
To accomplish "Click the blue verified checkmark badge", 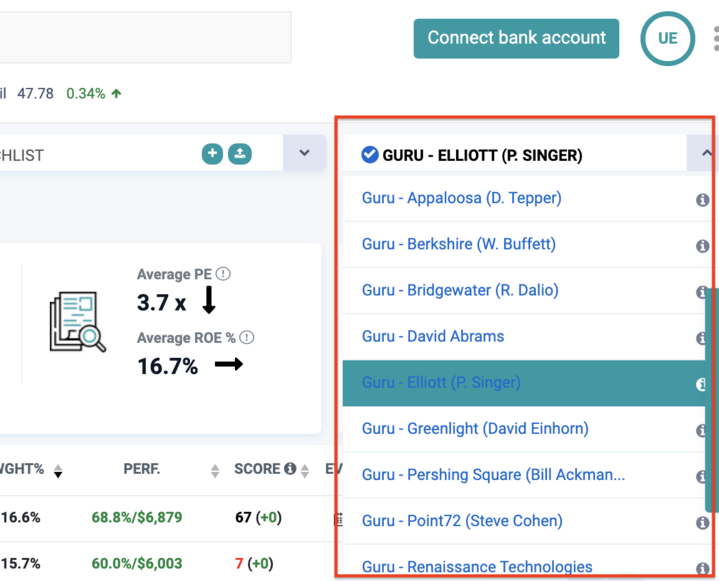I will coord(370,155).
